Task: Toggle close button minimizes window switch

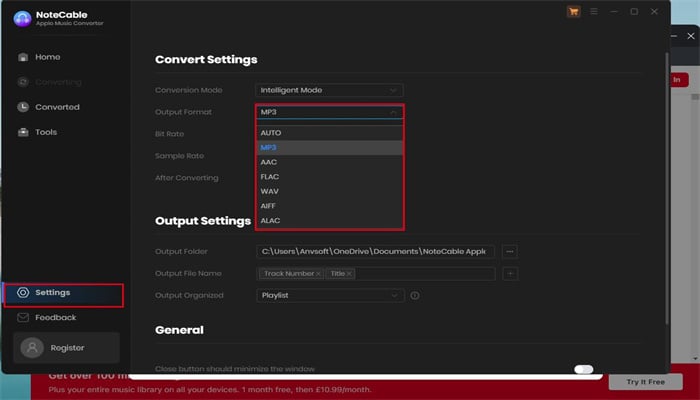Action: click(583, 369)
